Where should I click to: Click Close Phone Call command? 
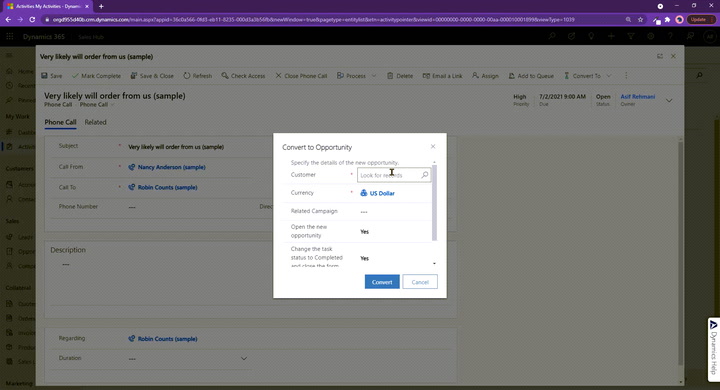pyautogui.click(x=301, y=76)
